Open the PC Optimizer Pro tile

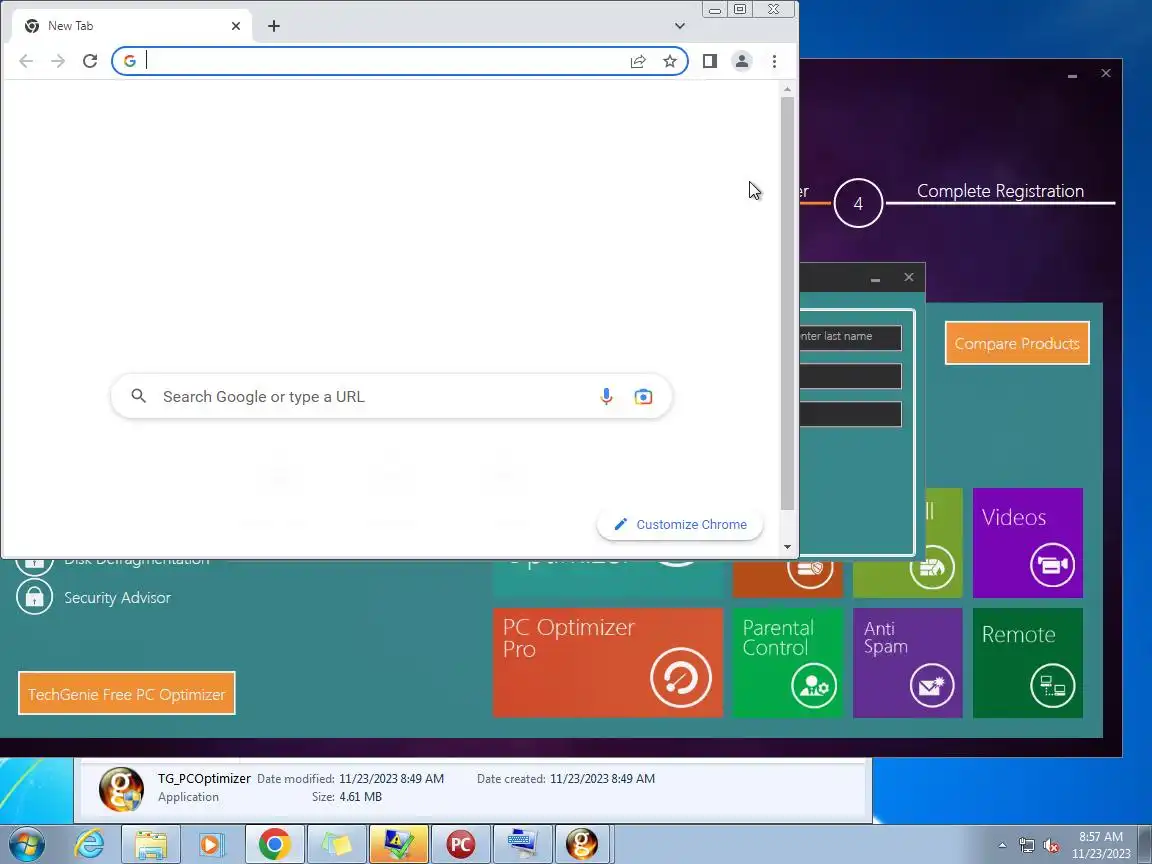tap(608, 663)
